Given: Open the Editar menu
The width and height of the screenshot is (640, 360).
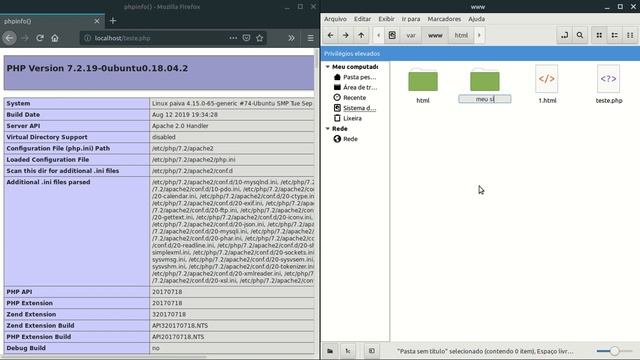Looking at the screenshot, I should (362, 19).
